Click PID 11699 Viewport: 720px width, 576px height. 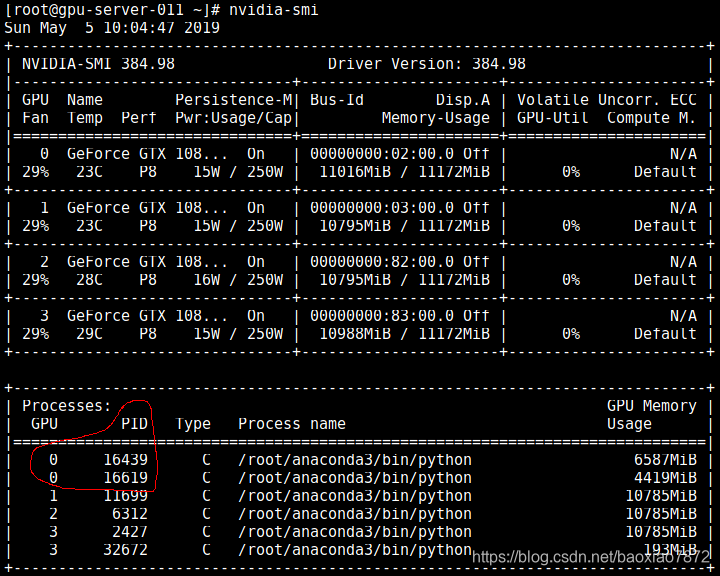(x=125, y=496)
